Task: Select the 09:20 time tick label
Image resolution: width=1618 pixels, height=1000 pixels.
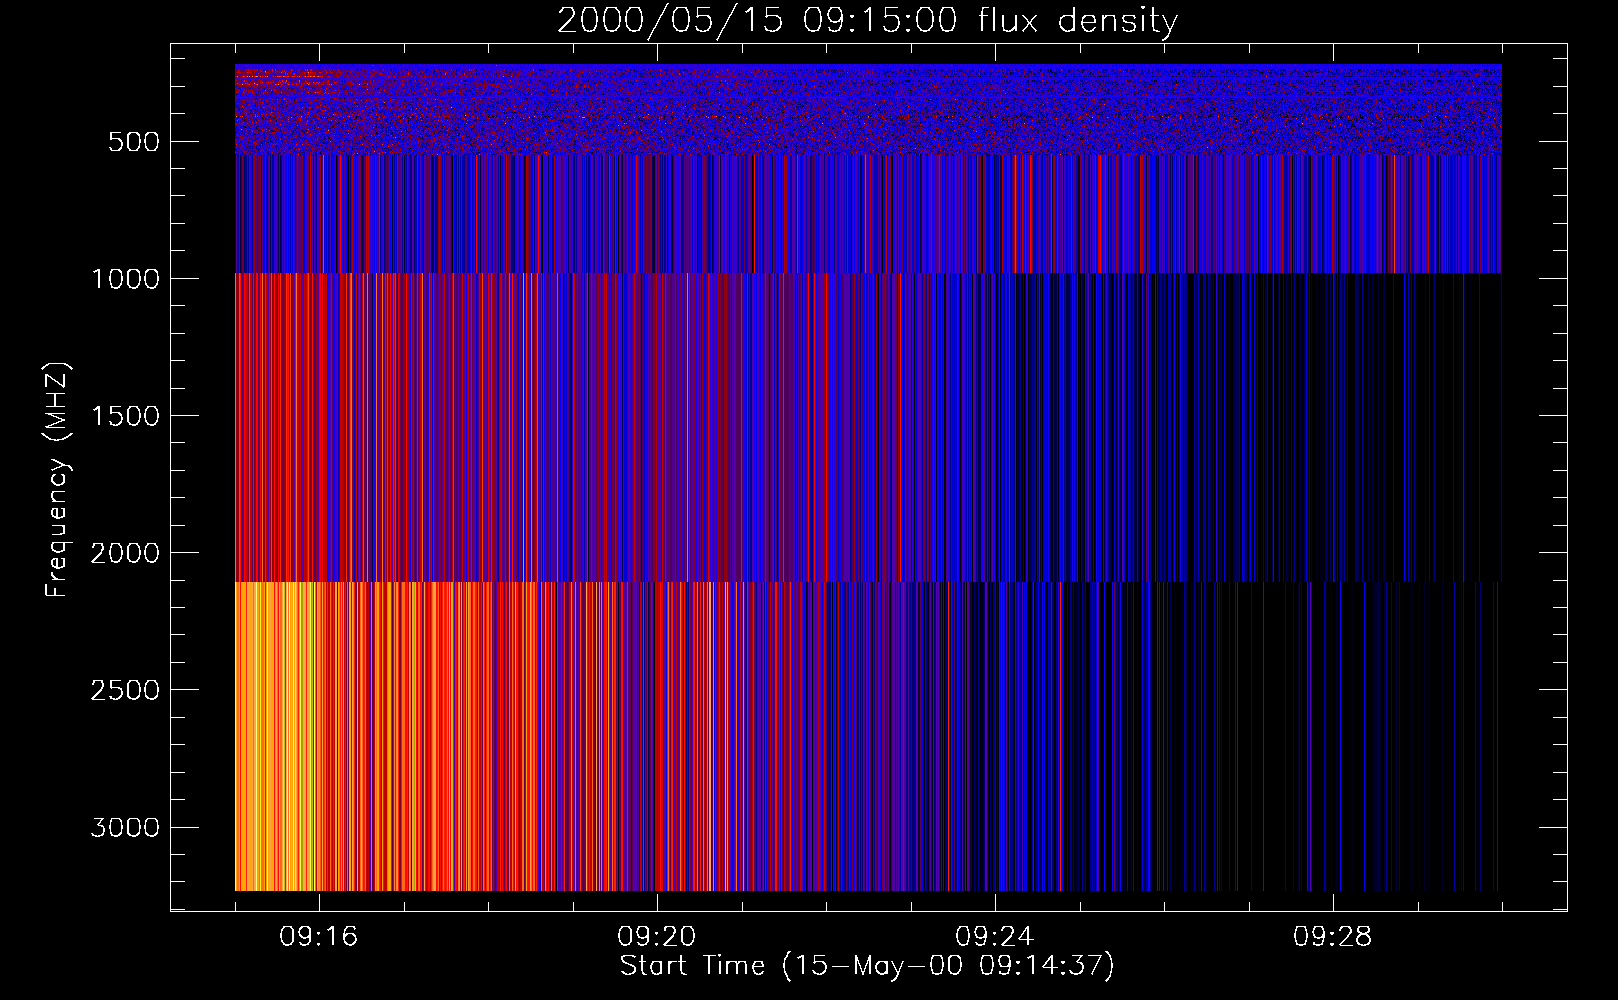Action: point(657,937)
